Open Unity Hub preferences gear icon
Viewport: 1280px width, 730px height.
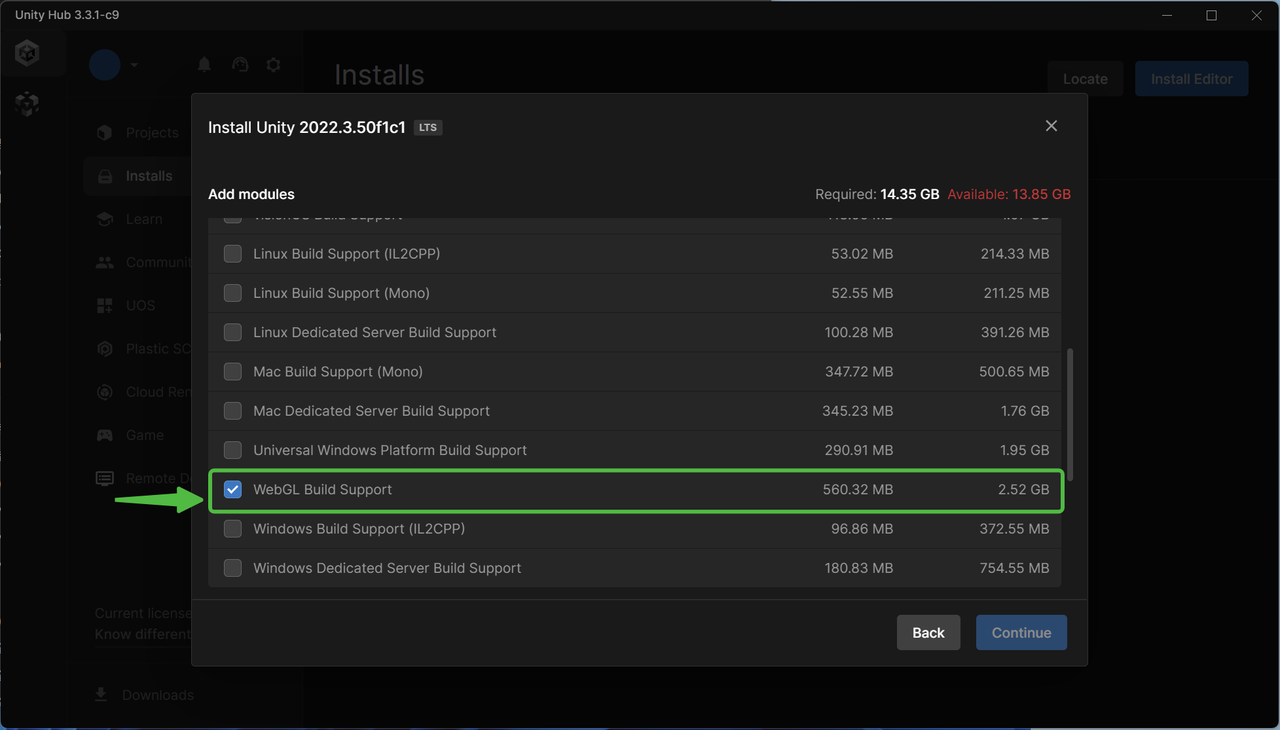(x=273, y=64)
